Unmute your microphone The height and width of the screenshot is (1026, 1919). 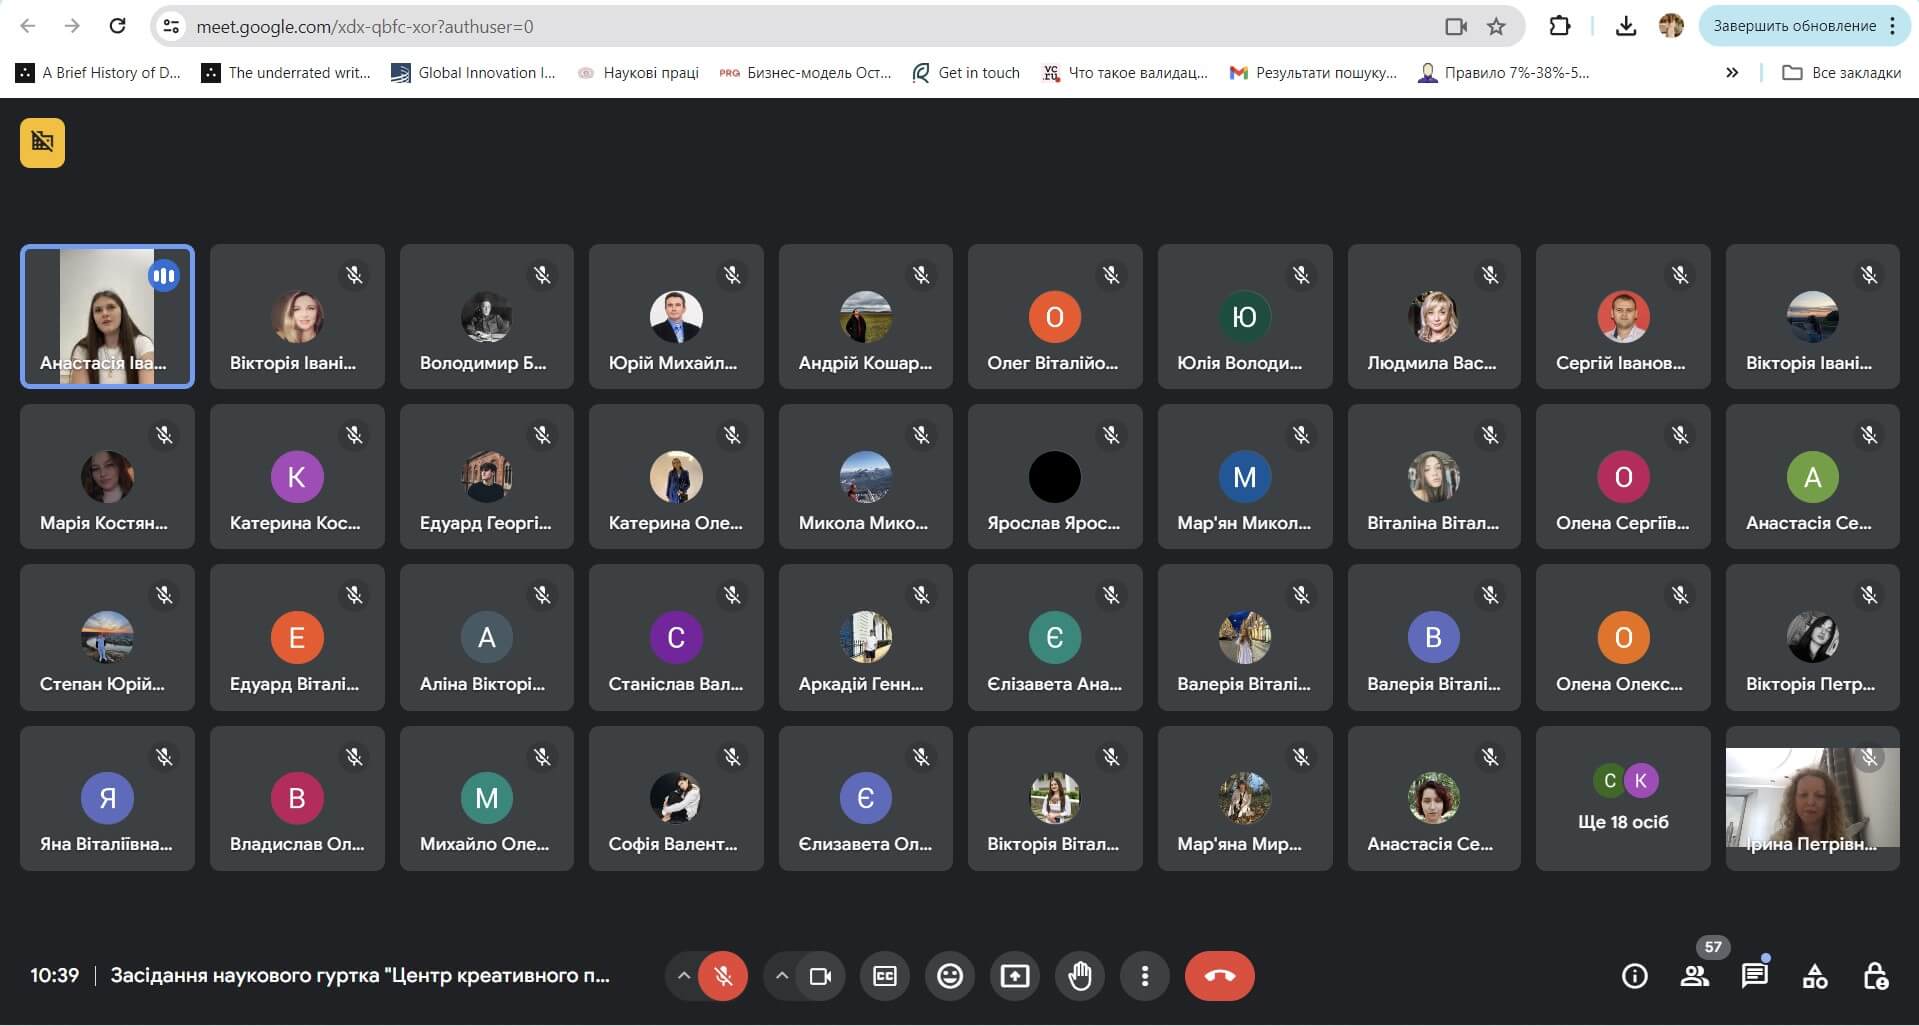723,976
